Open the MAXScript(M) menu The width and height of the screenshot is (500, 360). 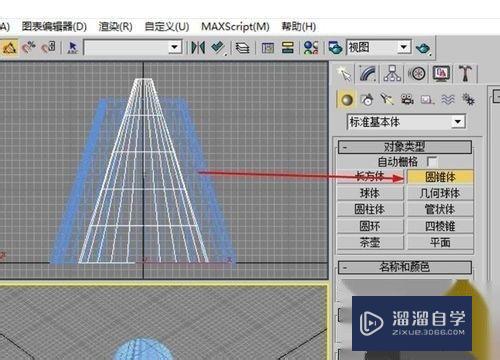point(235,26)
